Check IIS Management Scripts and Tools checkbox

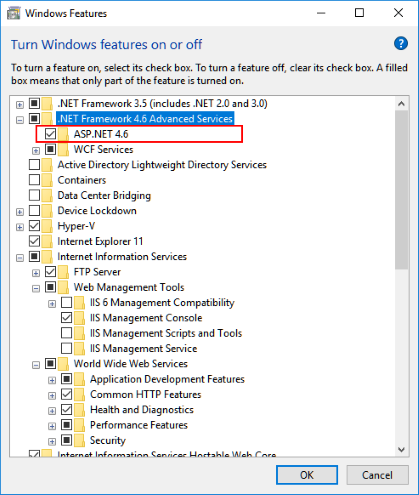66,333
